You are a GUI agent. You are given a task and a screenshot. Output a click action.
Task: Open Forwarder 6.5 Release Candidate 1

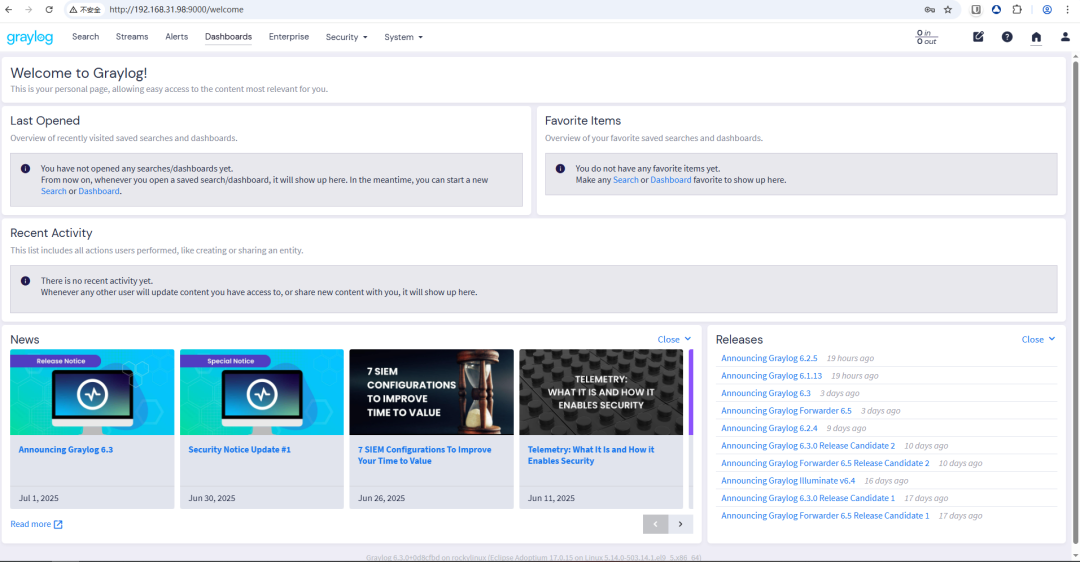pos(825,516)
